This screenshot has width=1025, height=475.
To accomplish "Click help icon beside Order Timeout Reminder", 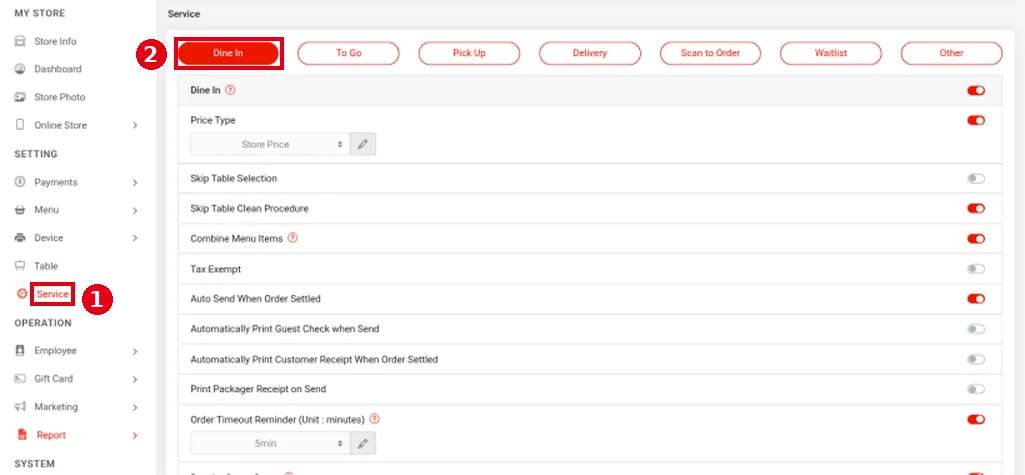I will tap(375, 419).
